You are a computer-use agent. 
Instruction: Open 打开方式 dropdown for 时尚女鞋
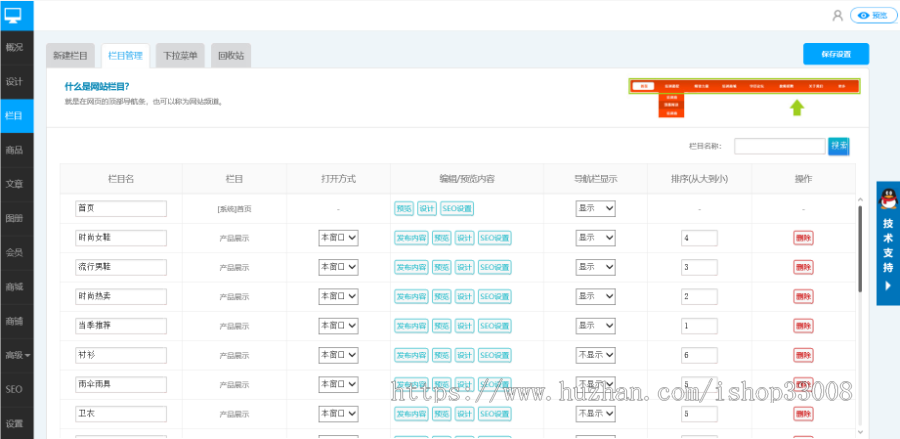coord(338,238)
